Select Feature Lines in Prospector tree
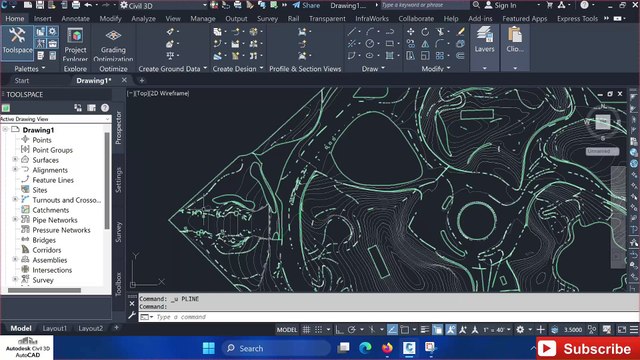This screenshot has height=360, width=640. click(53, 180)
